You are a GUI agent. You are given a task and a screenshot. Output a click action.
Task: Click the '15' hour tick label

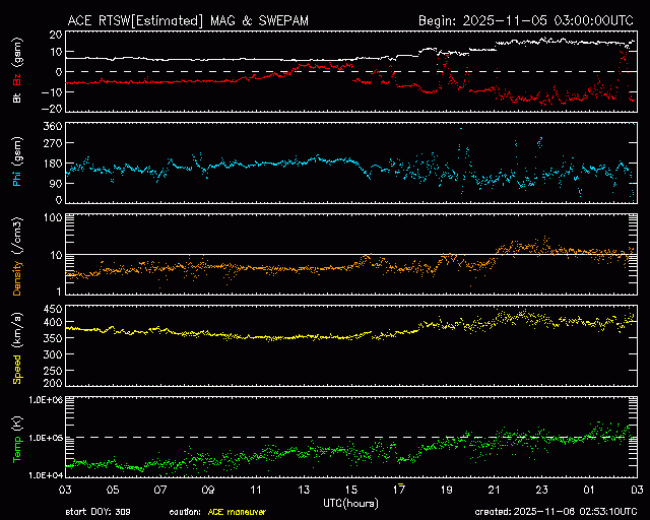351,490
